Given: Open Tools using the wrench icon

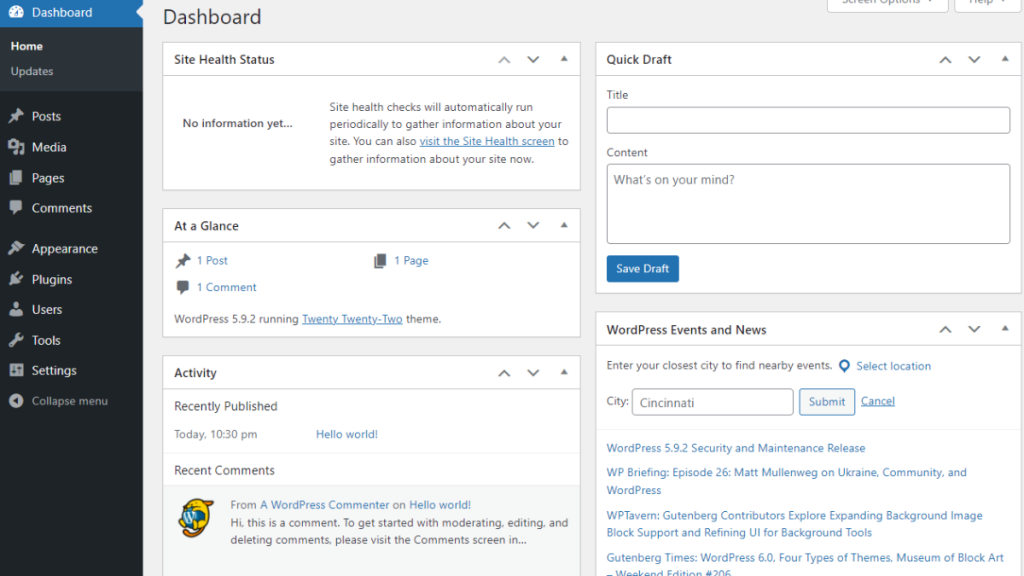Looking at the screenshot, I should coord(17,340).
